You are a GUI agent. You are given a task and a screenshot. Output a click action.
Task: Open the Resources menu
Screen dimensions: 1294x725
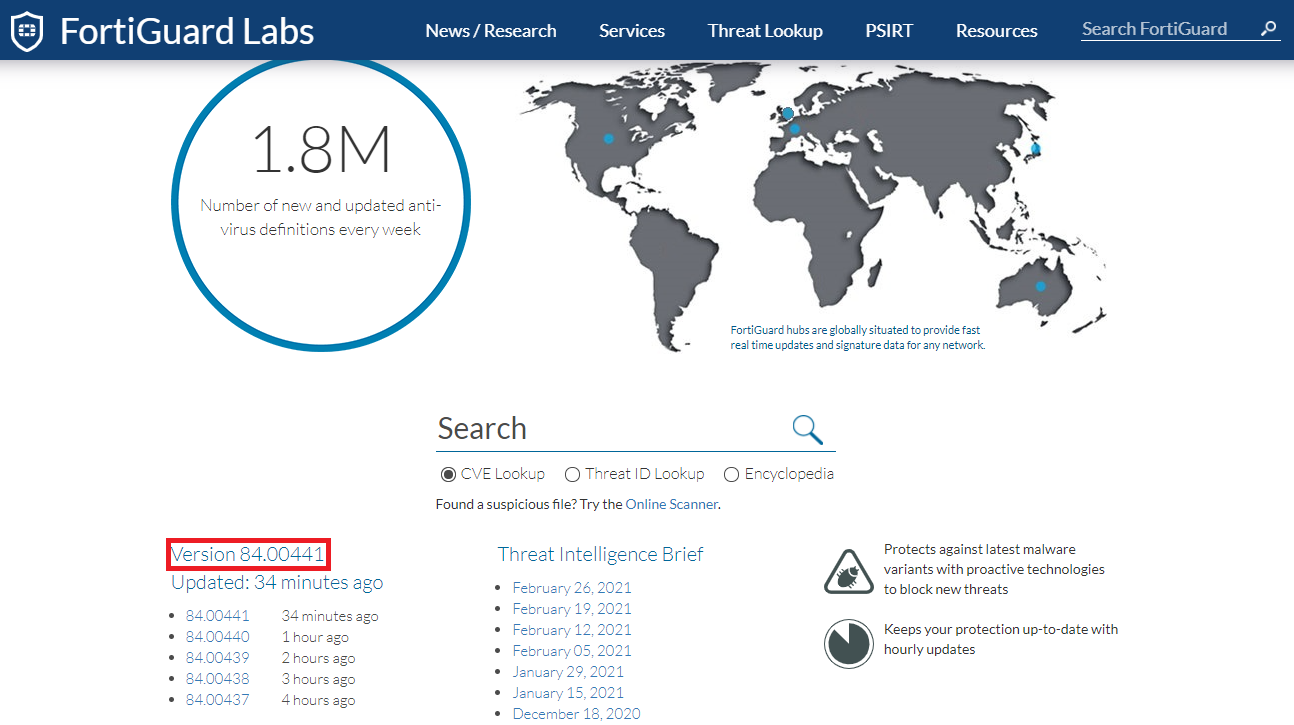(x=997, y=31)
